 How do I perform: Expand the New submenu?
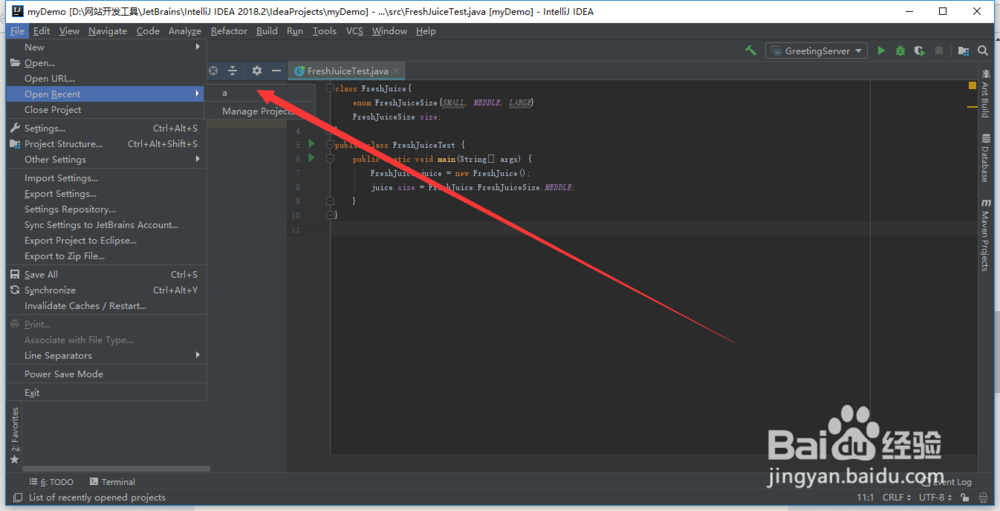point(106,47)
